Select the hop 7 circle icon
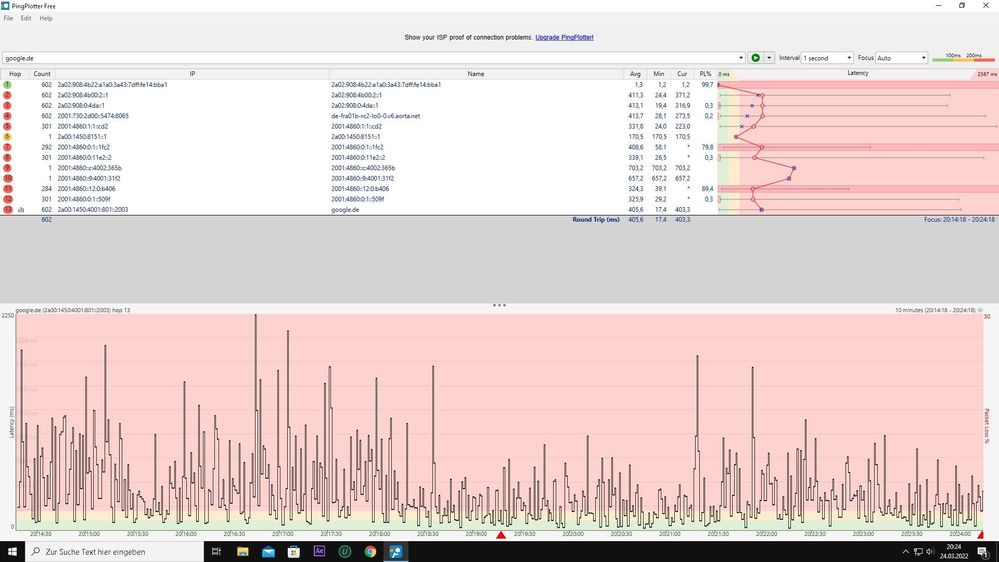The height and width of the screenshot is (562, 999). 7,147
